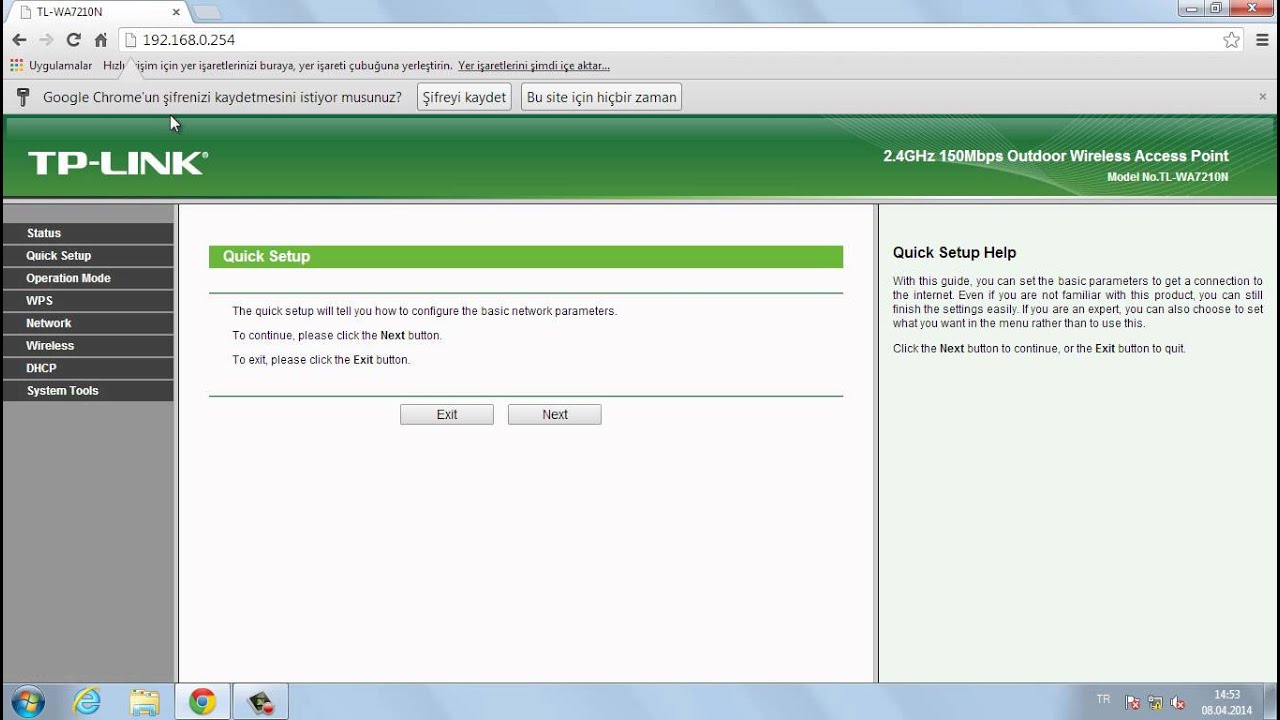Click the Exit button
Image resolution: width=1280 pixels, height=720 pixels.
[x=447, y=414]
